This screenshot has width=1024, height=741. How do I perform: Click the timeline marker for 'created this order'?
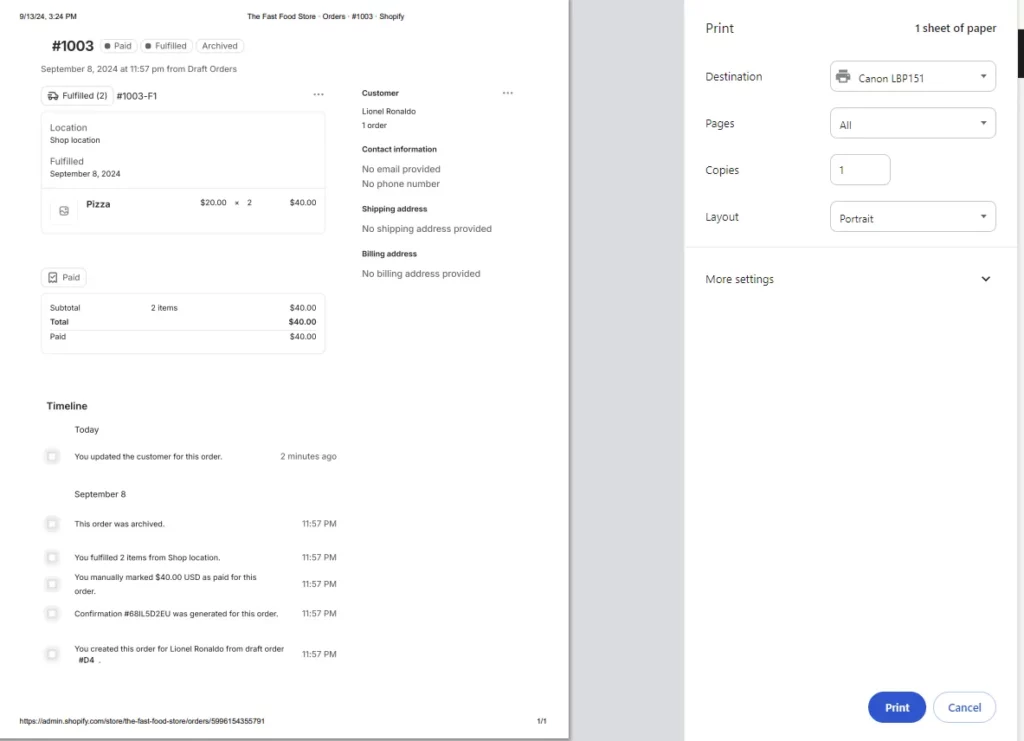[52, 654]
